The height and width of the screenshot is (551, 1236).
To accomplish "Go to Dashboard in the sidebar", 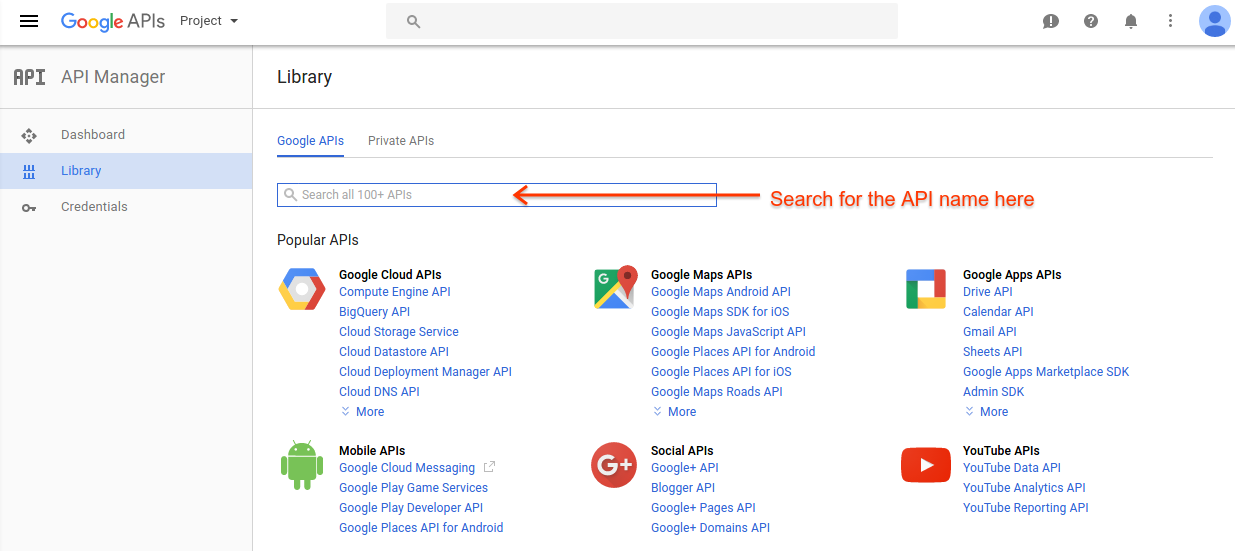I will (93, 135).
